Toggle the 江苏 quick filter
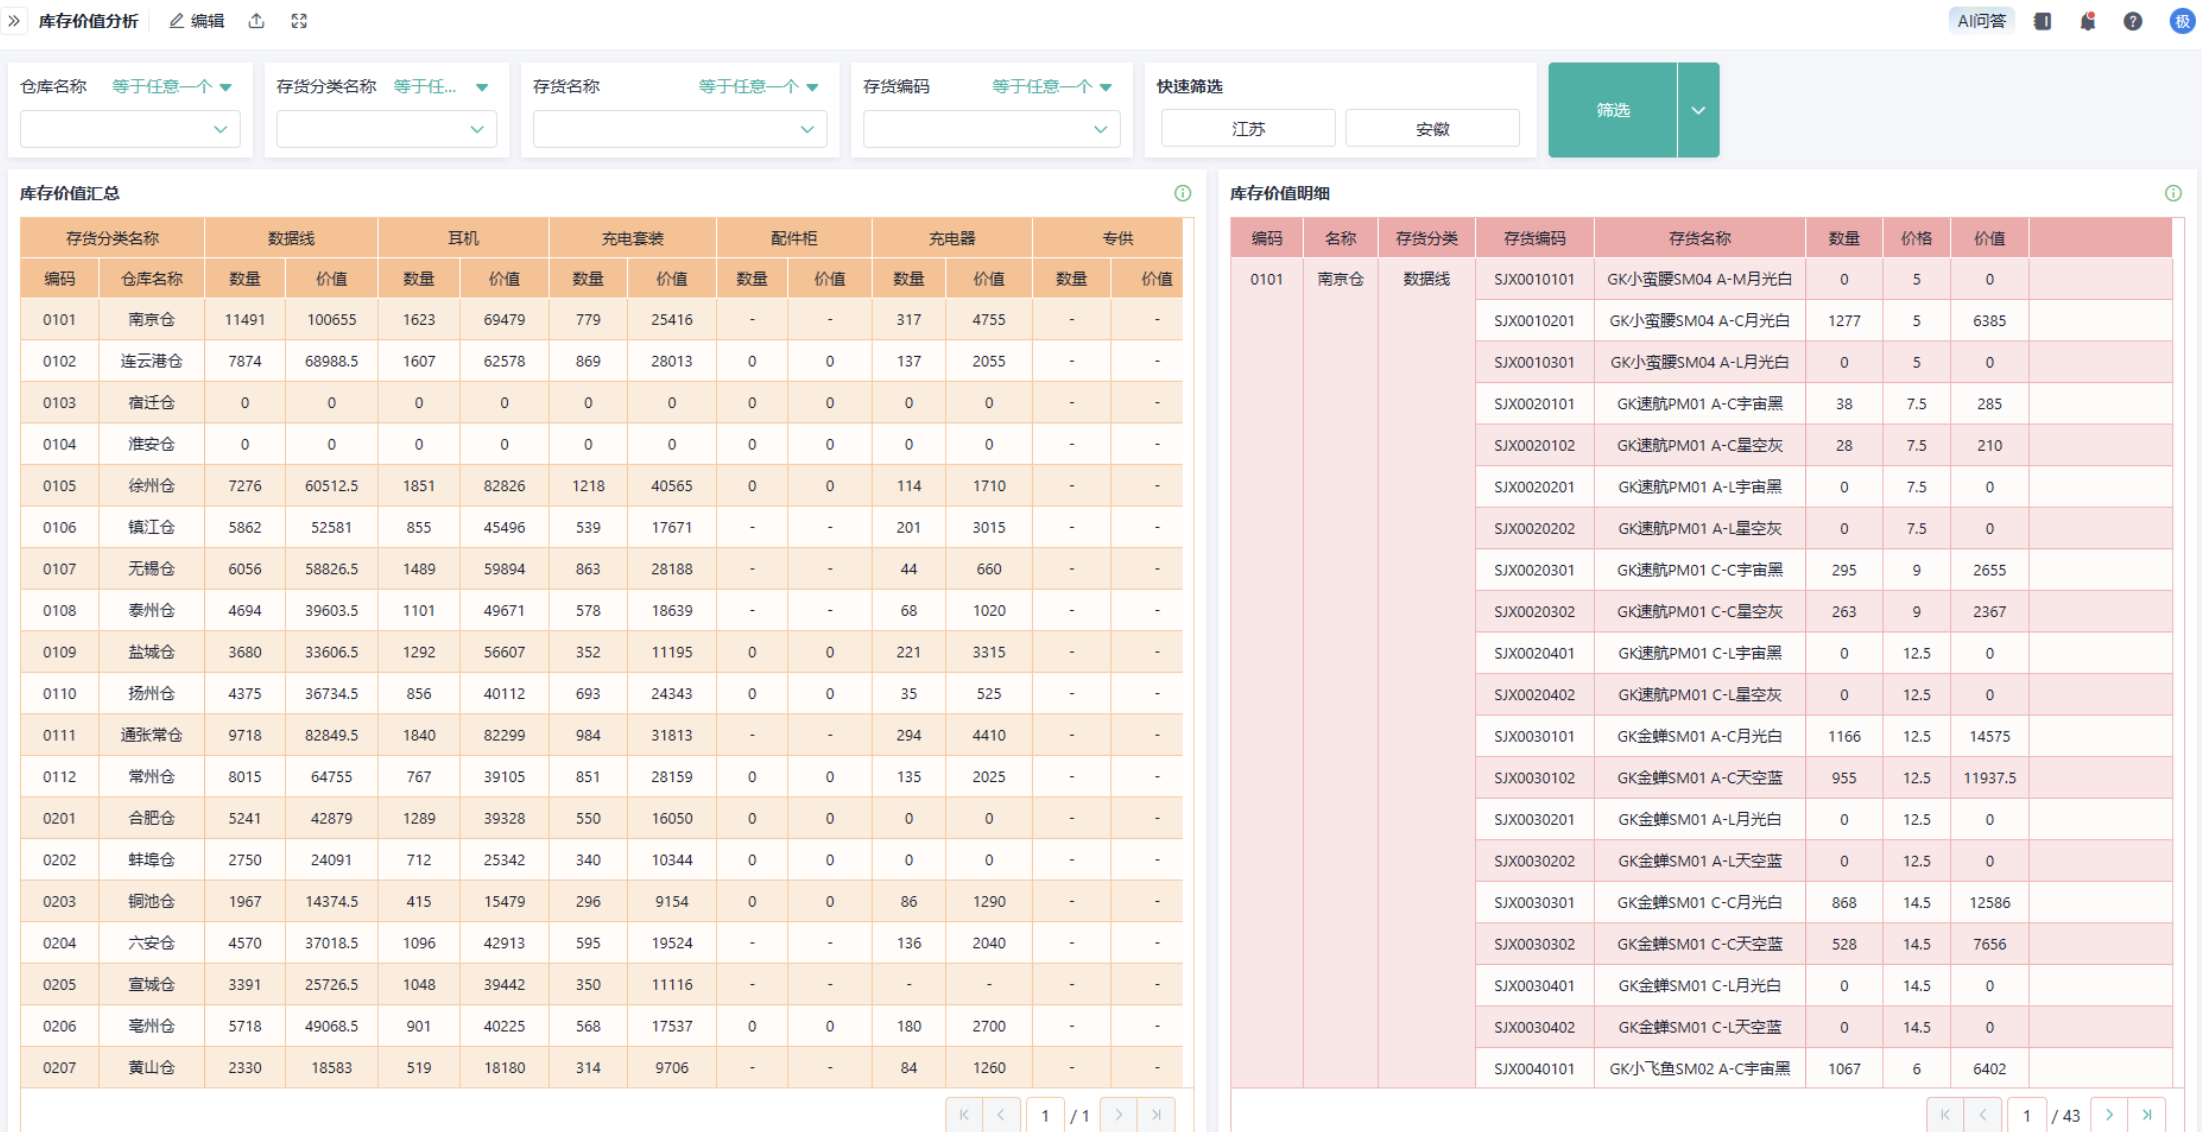The image size is (2202, 1132). point(1248,129)
